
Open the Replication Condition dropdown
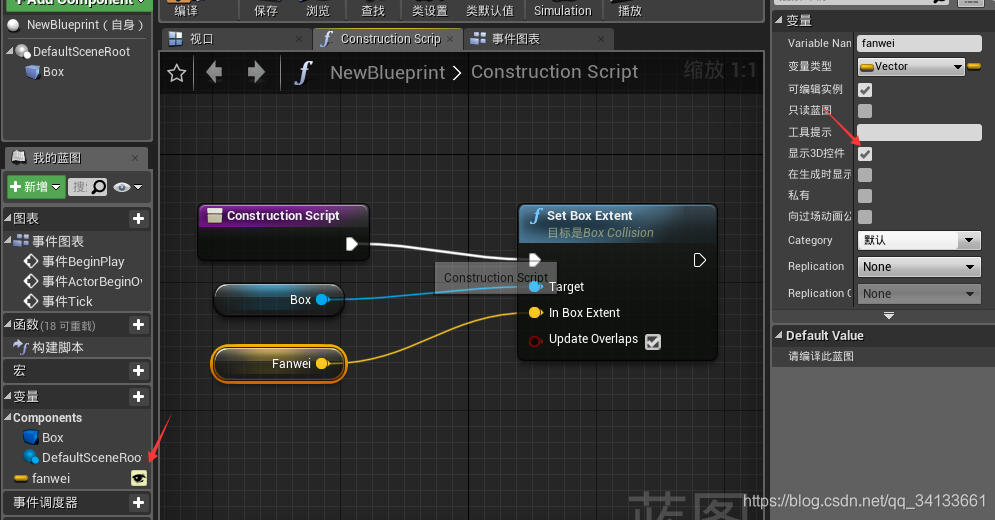pyautogui.click(x=919, y=293)
